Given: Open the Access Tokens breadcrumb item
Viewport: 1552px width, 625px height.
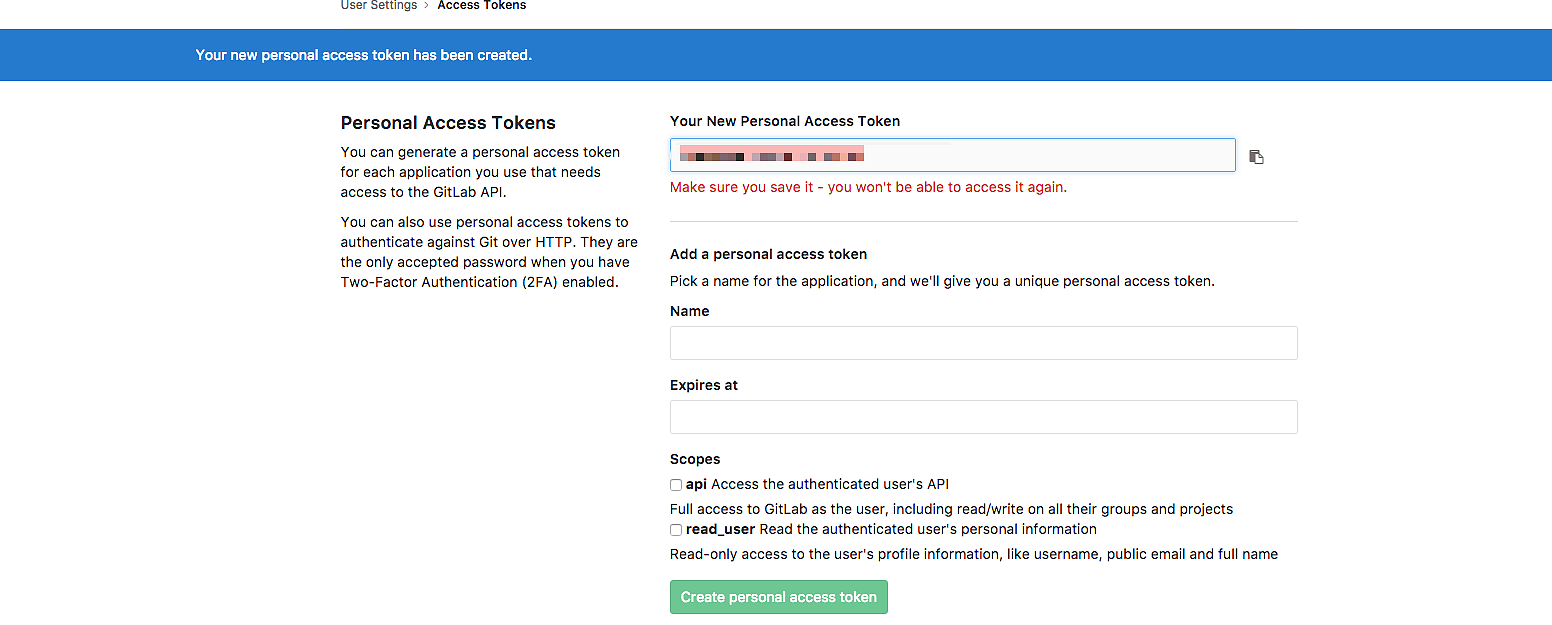Looking at the screenshot, I should 481,6.
